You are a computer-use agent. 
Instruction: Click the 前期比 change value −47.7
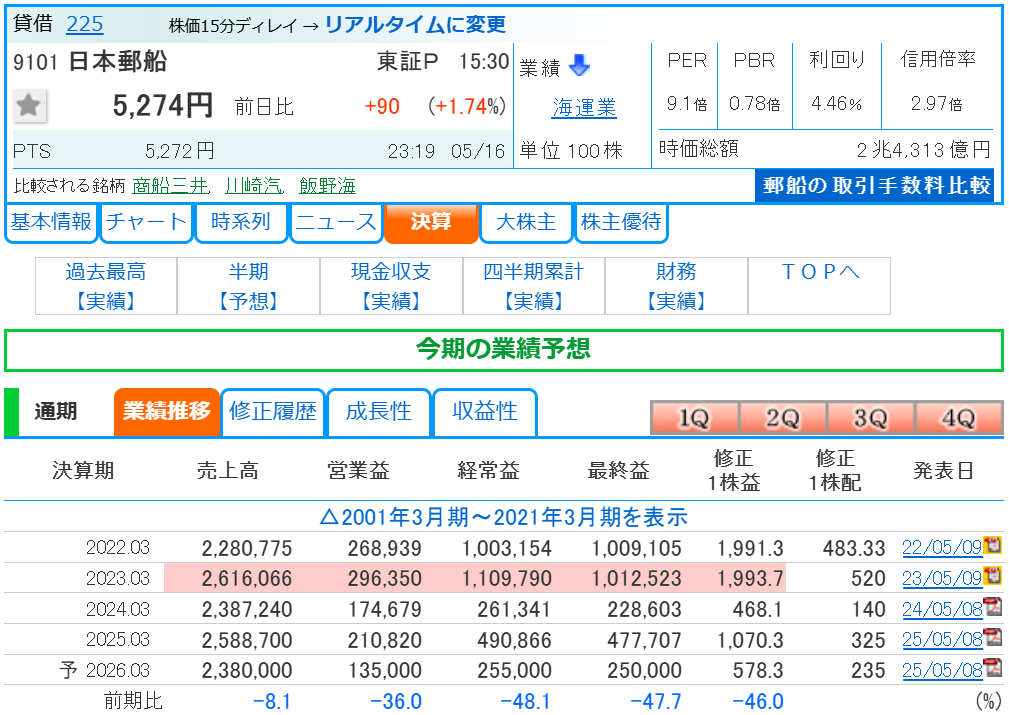pyautogui.click(x=655, y=701)
